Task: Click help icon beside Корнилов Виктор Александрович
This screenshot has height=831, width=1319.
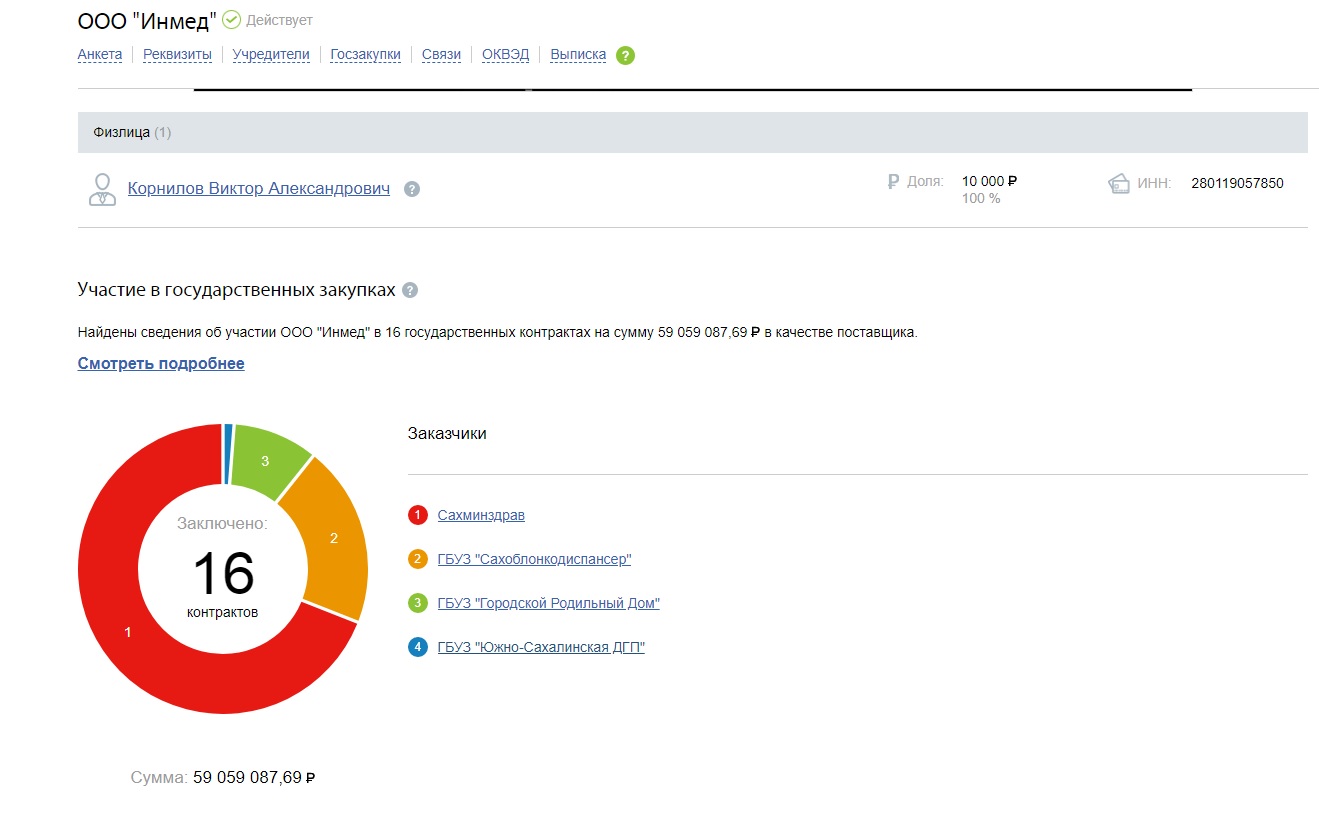Action: (x=411, y=189)
